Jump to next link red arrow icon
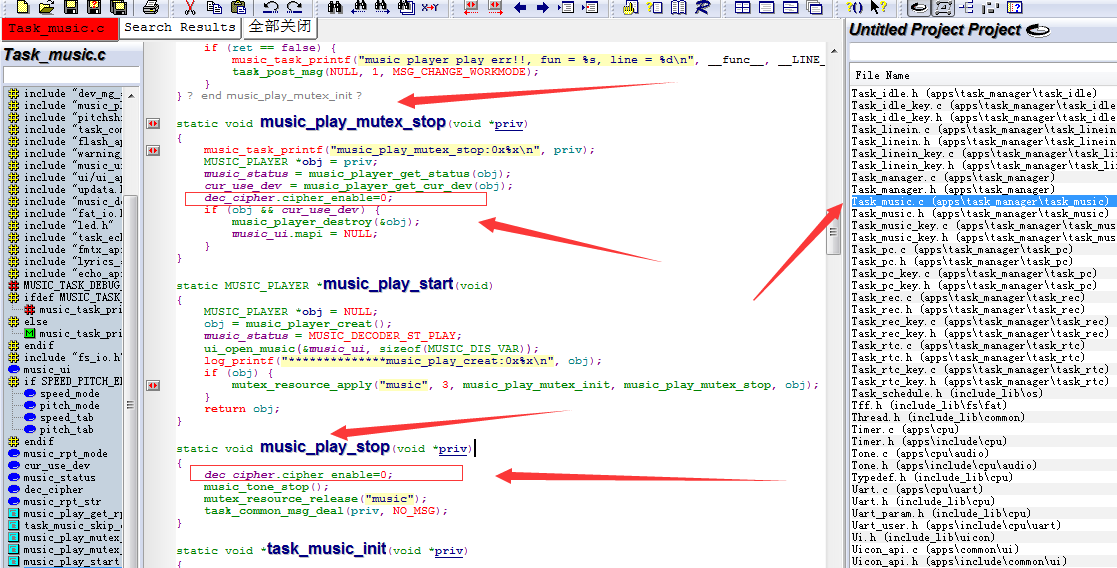Viewport: 1117px width, 568px height. coord(495,8)
